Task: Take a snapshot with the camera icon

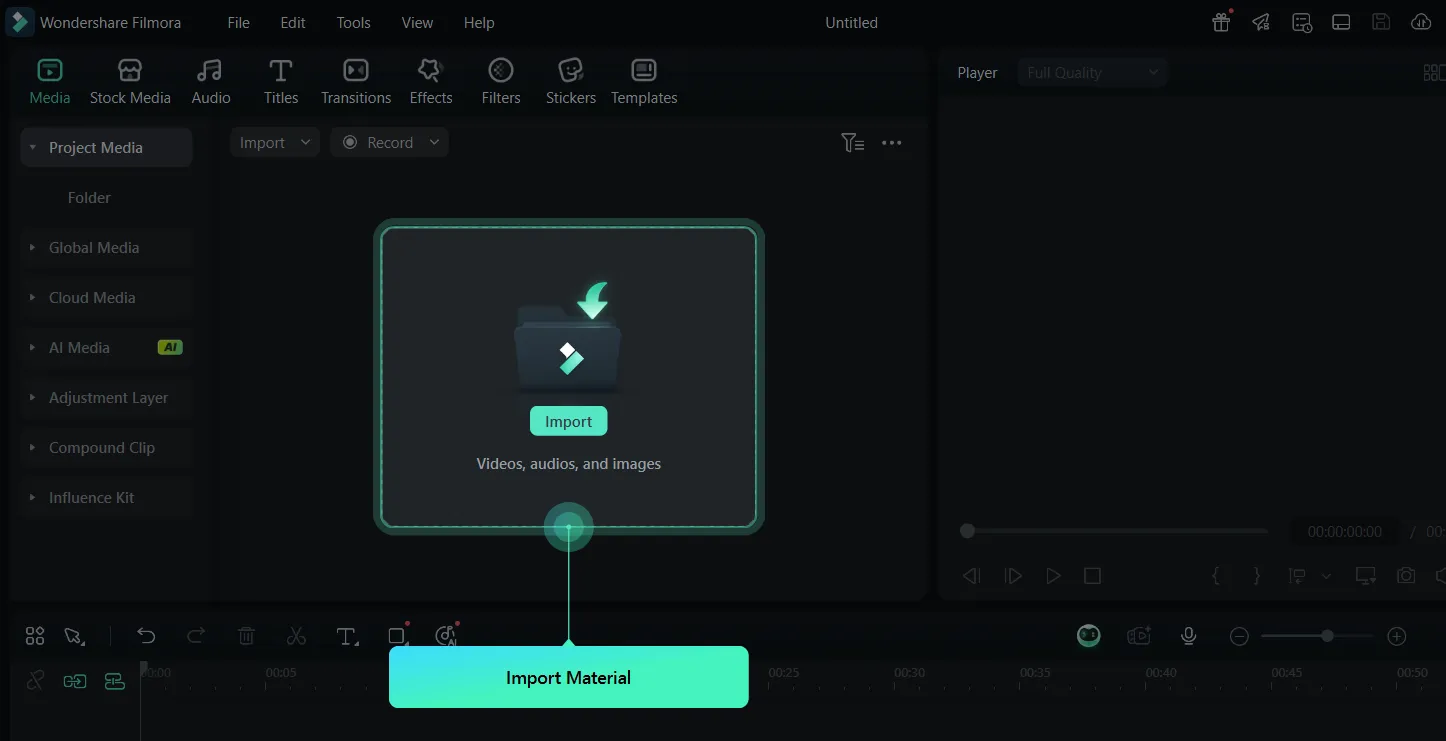Action: [1406, 576]
